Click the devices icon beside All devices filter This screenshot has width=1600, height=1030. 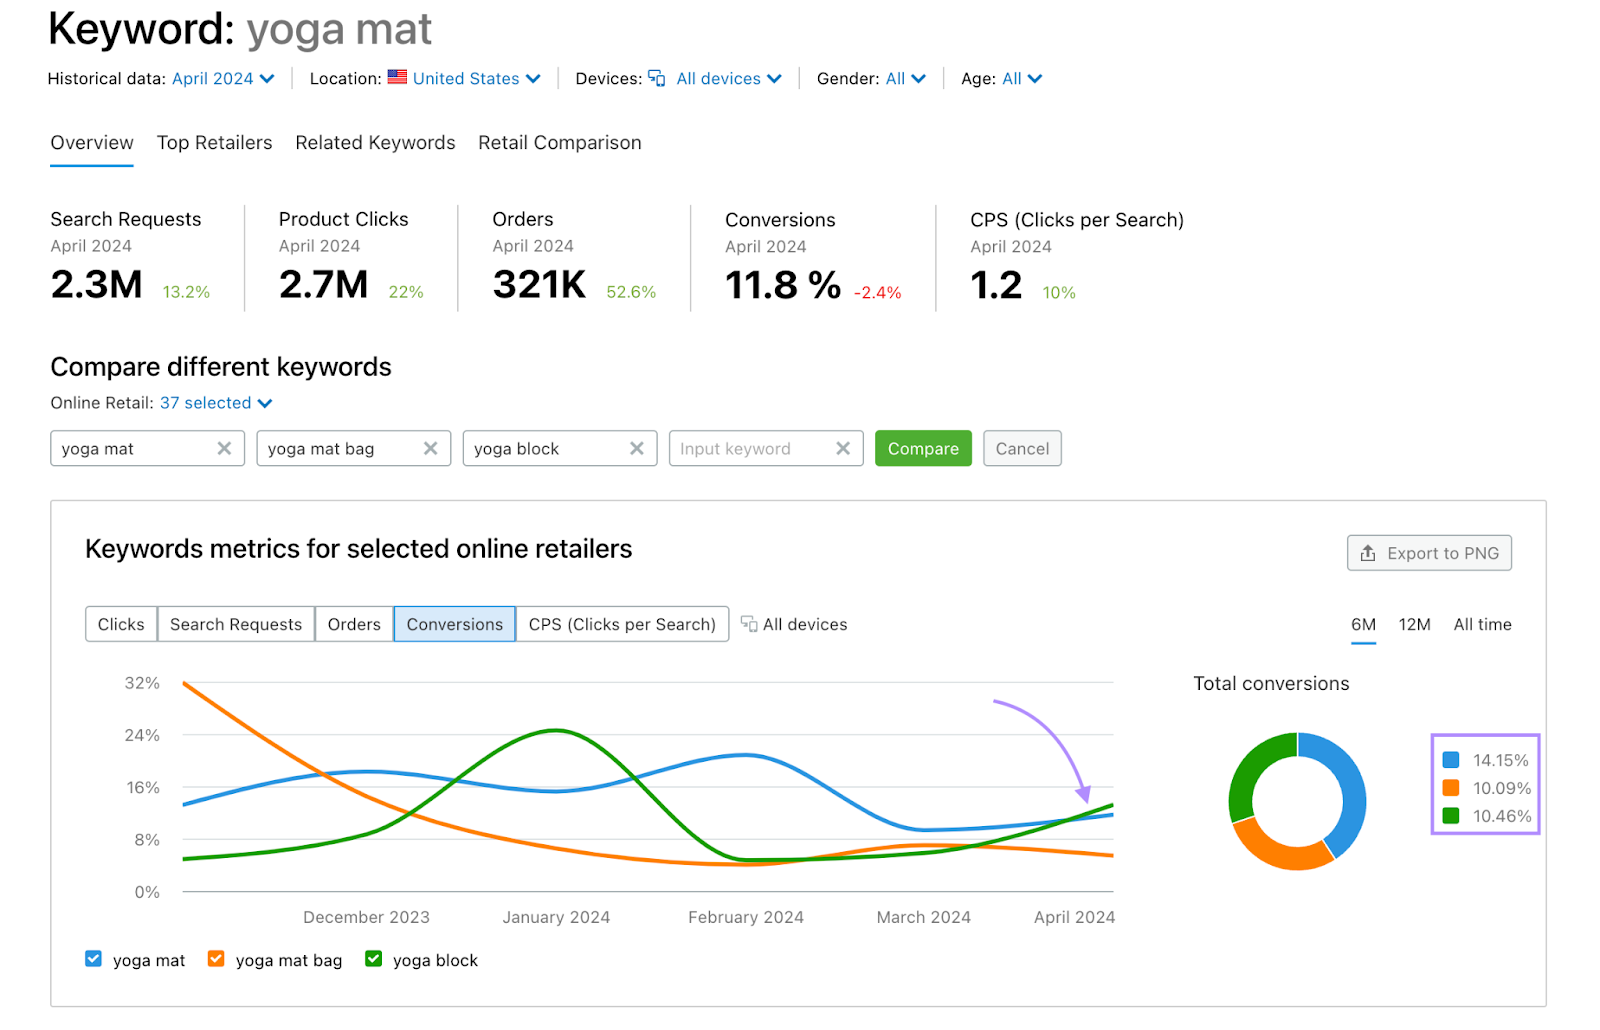[x=657, y=78]
